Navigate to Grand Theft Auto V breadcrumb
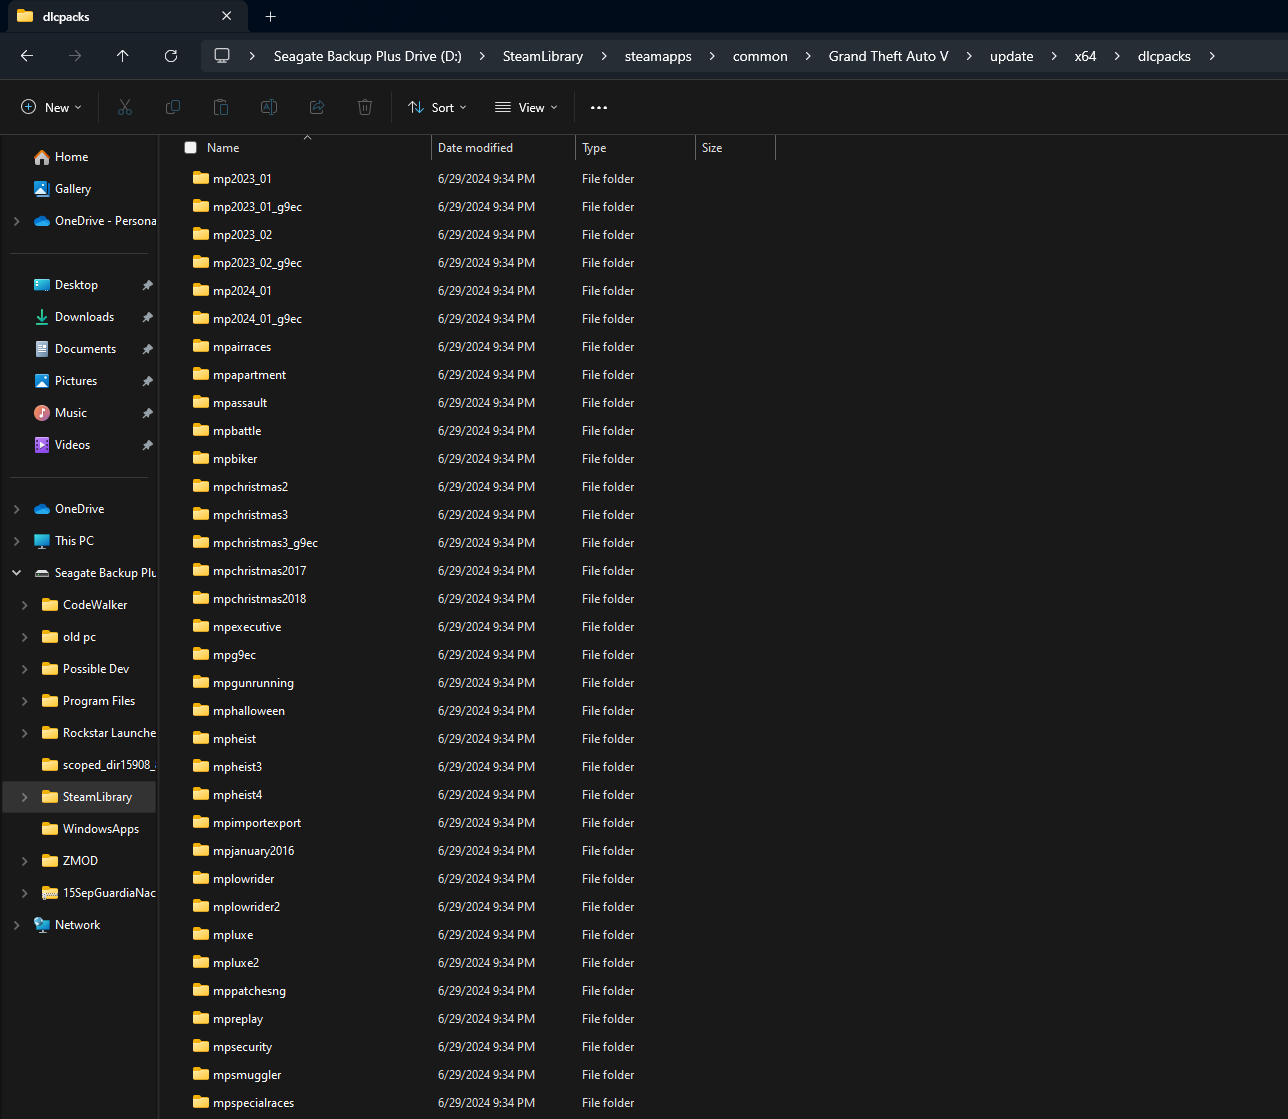 (x=888, y=56)
